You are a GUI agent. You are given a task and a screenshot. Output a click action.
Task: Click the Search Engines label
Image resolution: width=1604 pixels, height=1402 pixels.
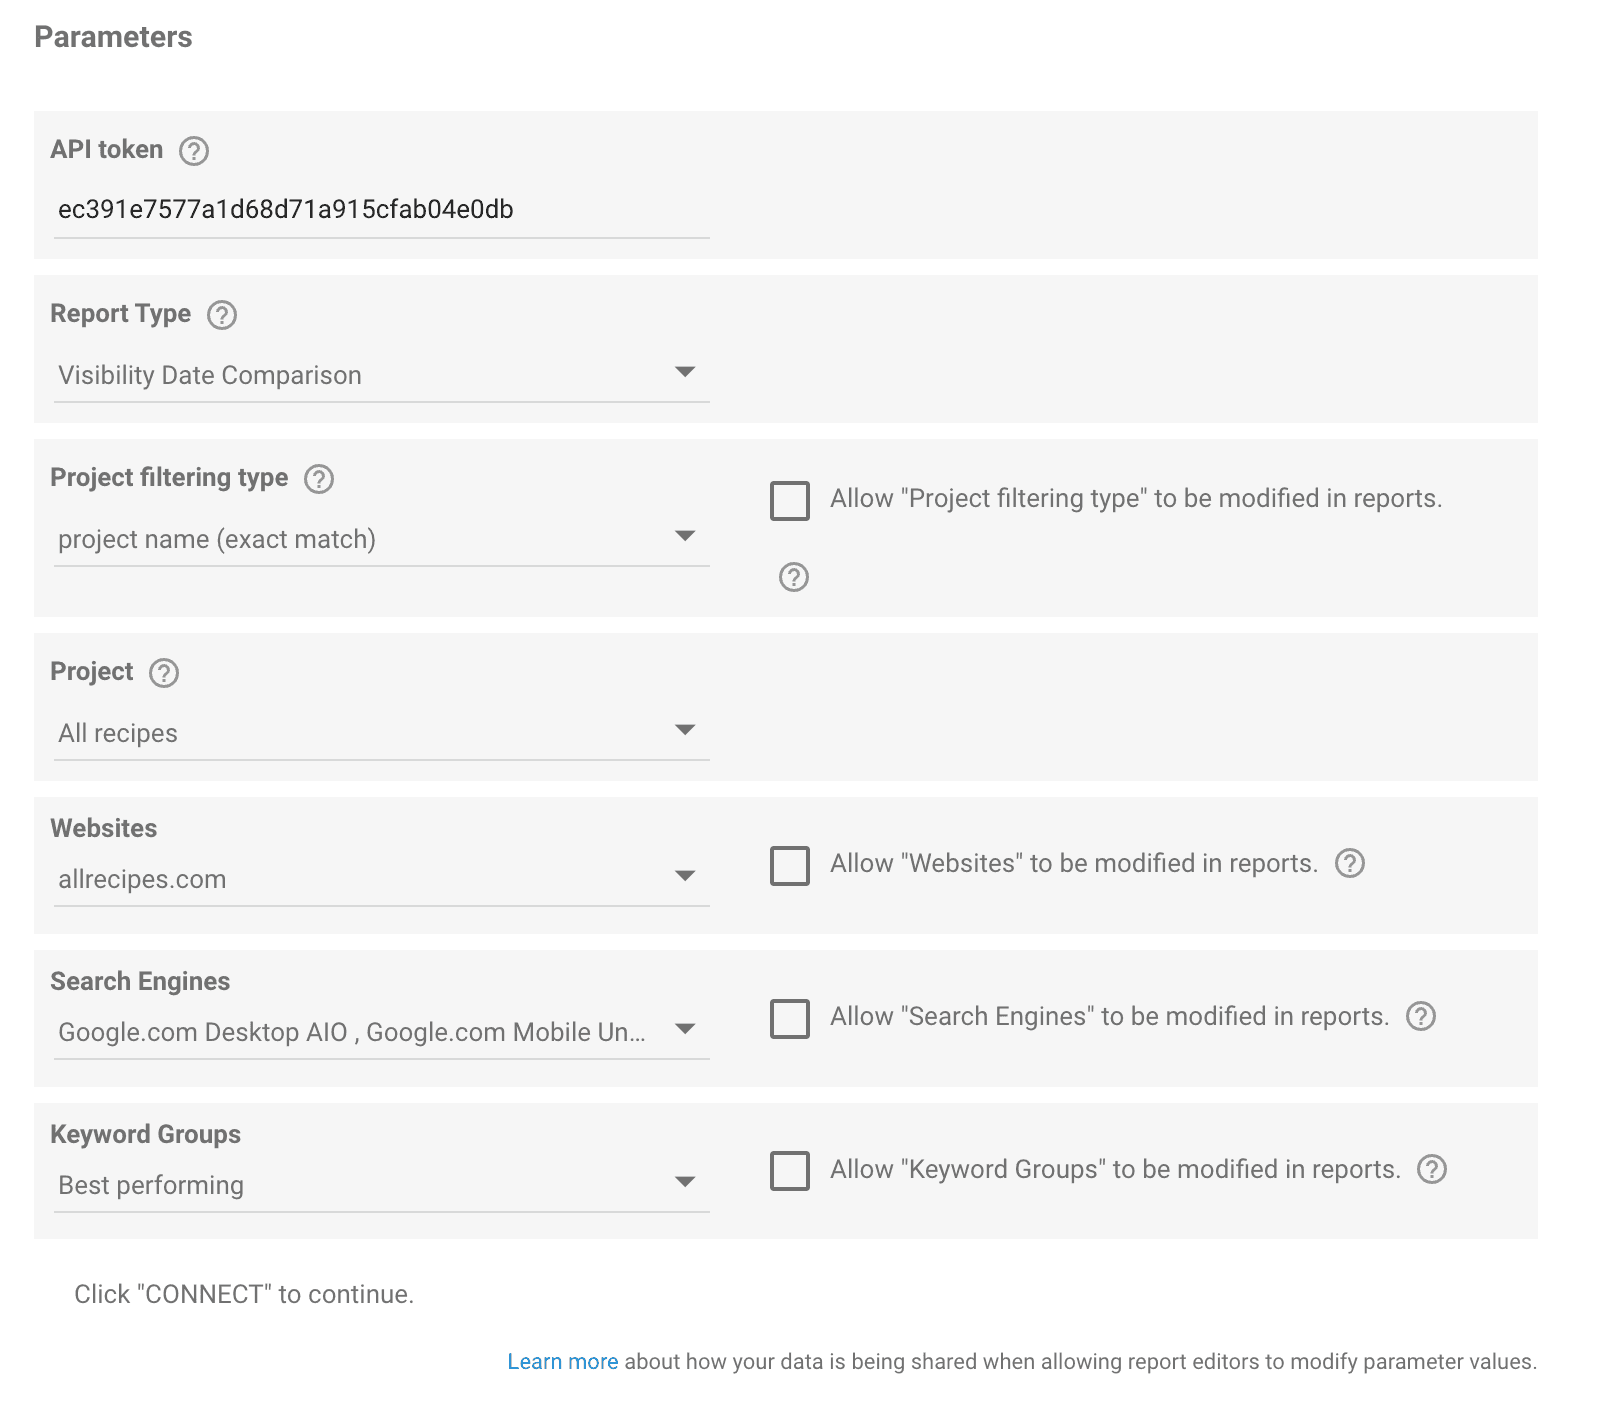[x=140, y=981]
